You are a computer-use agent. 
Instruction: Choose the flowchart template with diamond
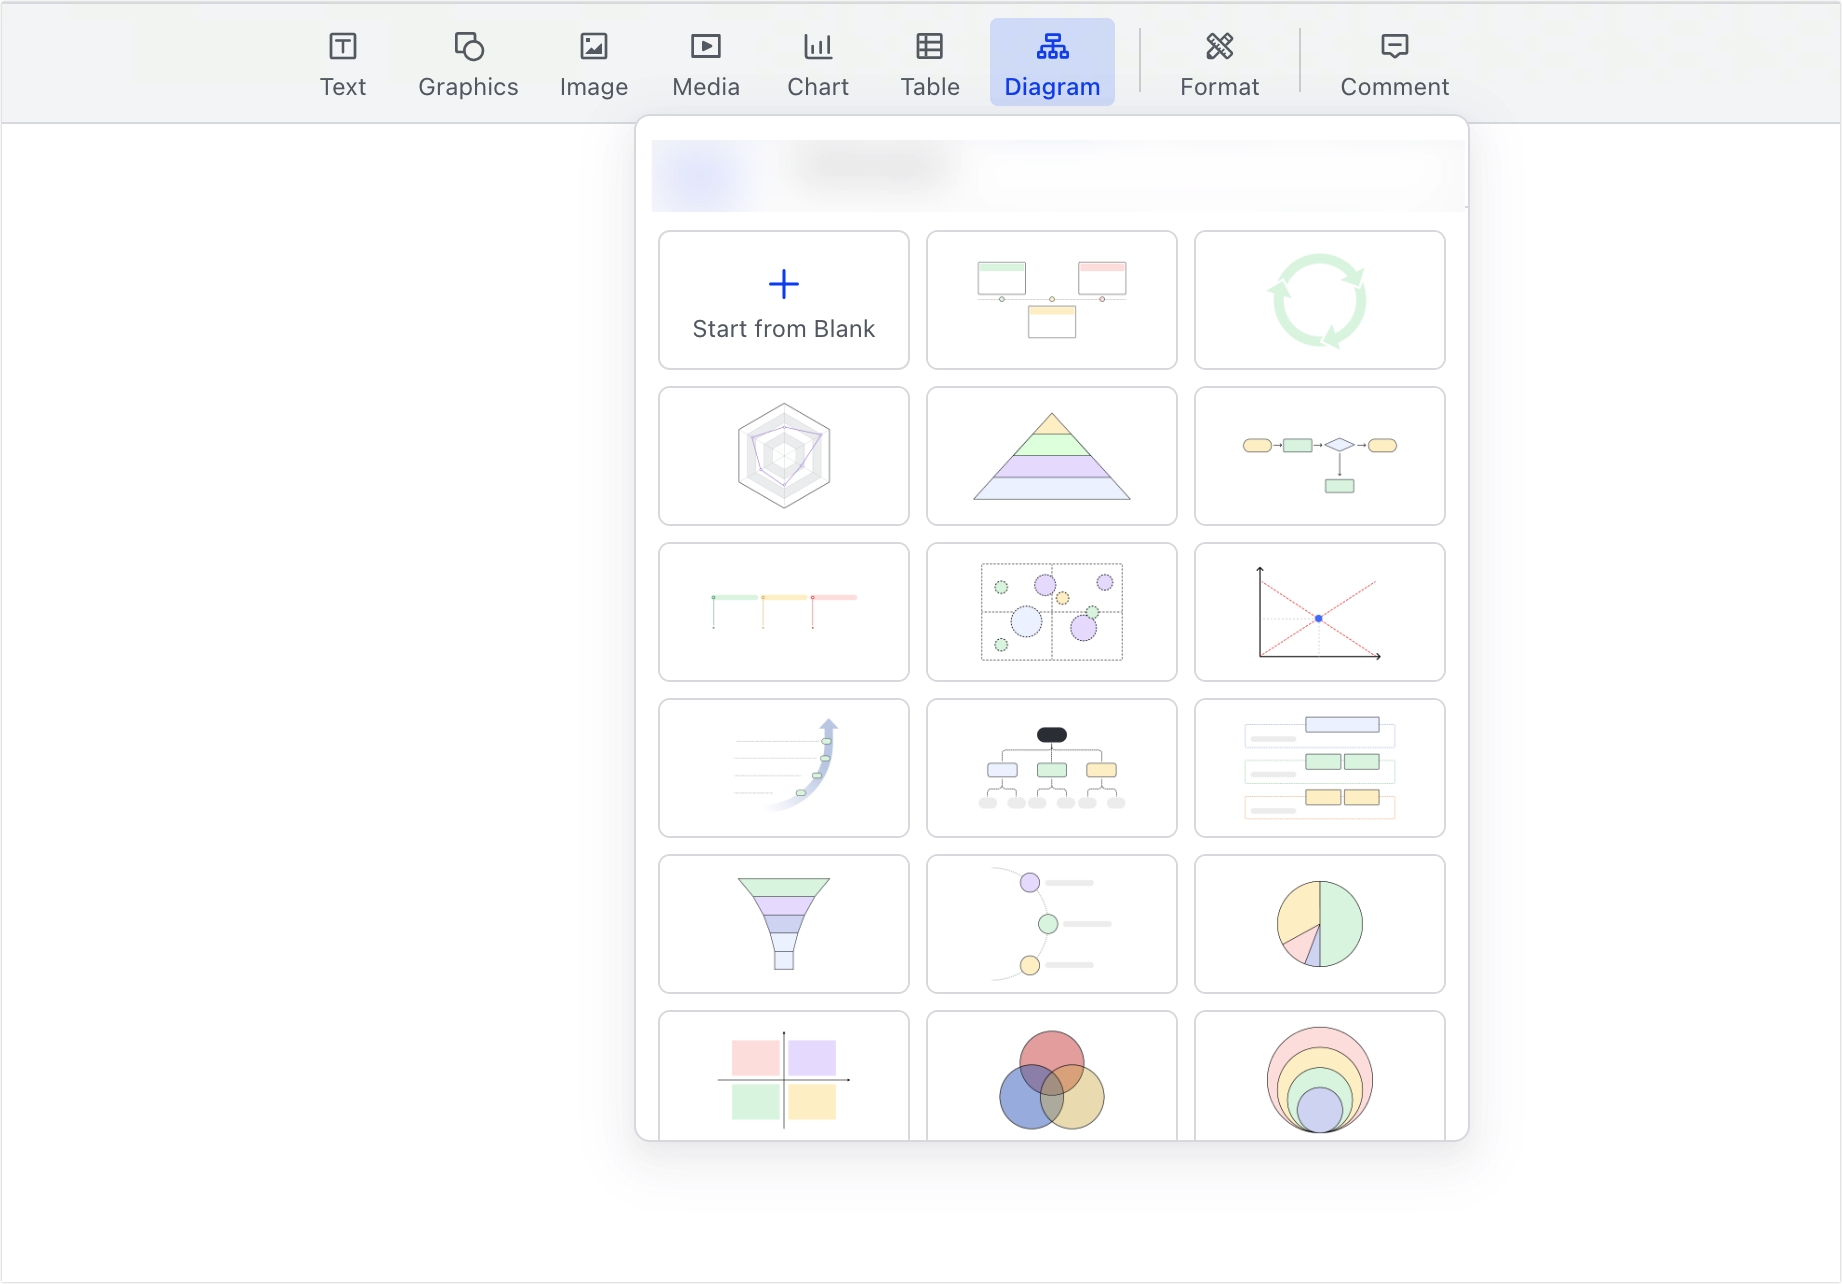pos(1320,456)
